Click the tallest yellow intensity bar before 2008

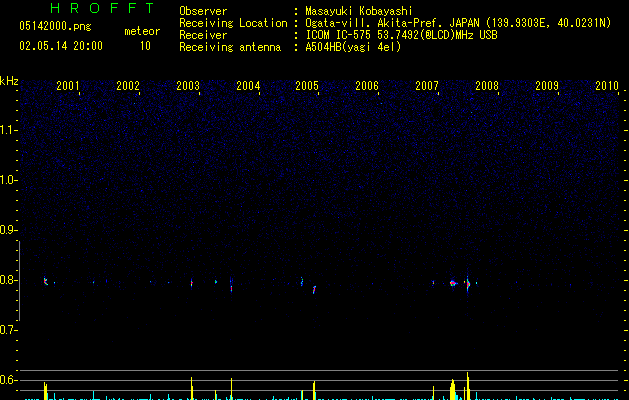coord(467,386)
